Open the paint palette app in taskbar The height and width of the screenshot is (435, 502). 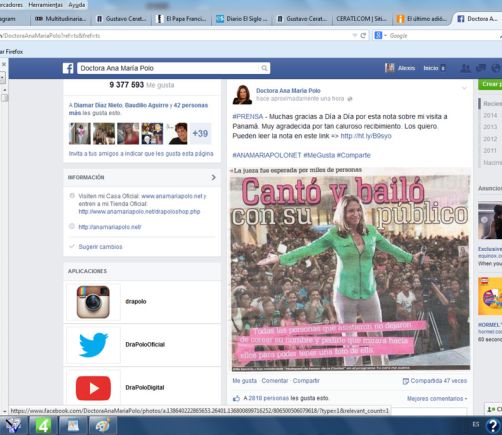103,426
